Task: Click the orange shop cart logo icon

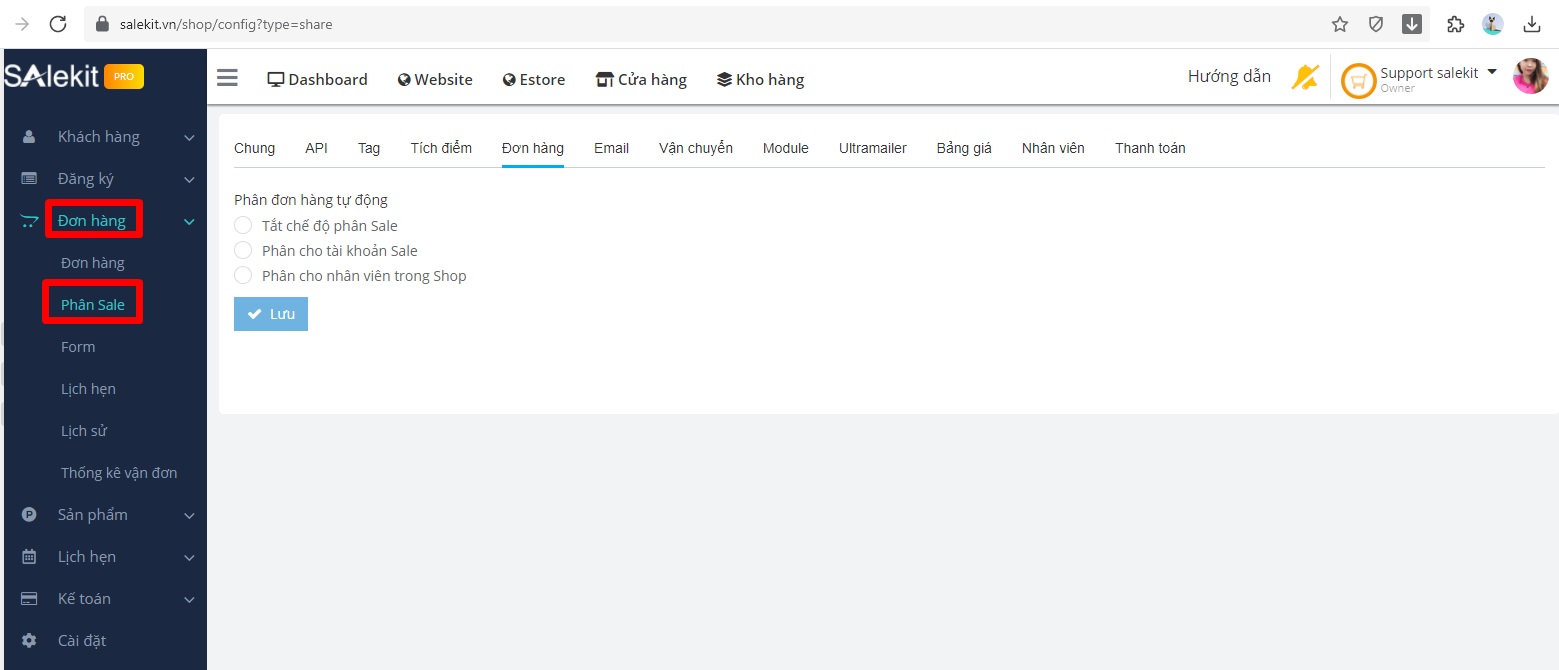Action: (1358, 80)
